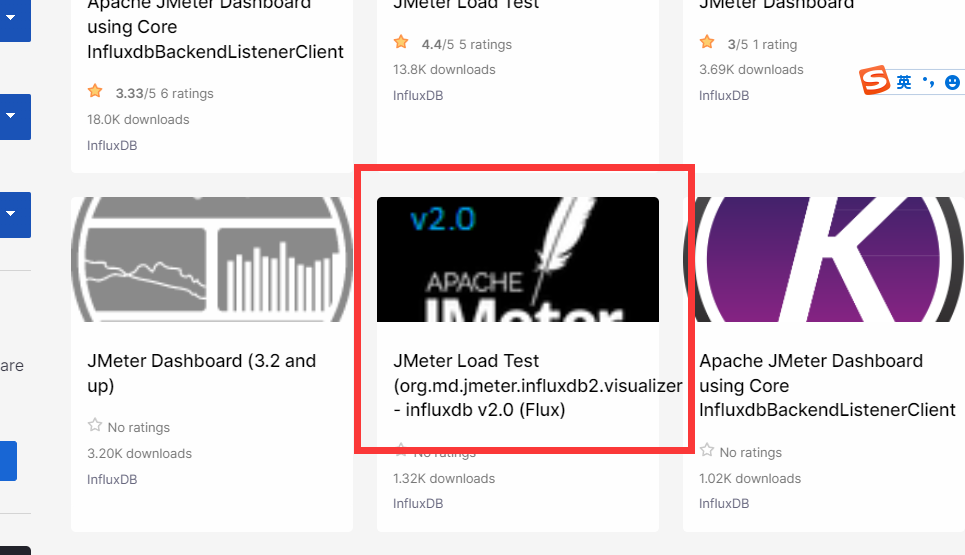The width and height of the screenshot is (965, 555).
Task: Click empty star for JMeter Dashboard (3.2 and up)
Action: click(95, 425)
